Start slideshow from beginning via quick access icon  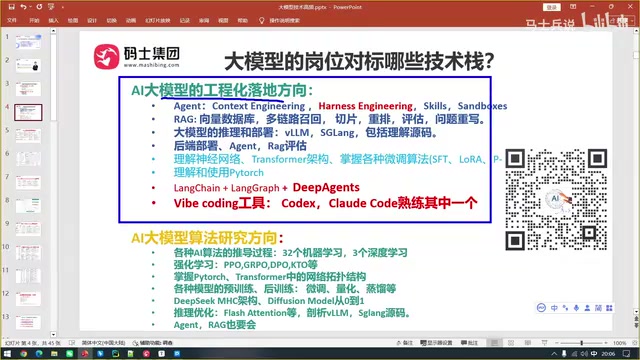click(51, 7)
